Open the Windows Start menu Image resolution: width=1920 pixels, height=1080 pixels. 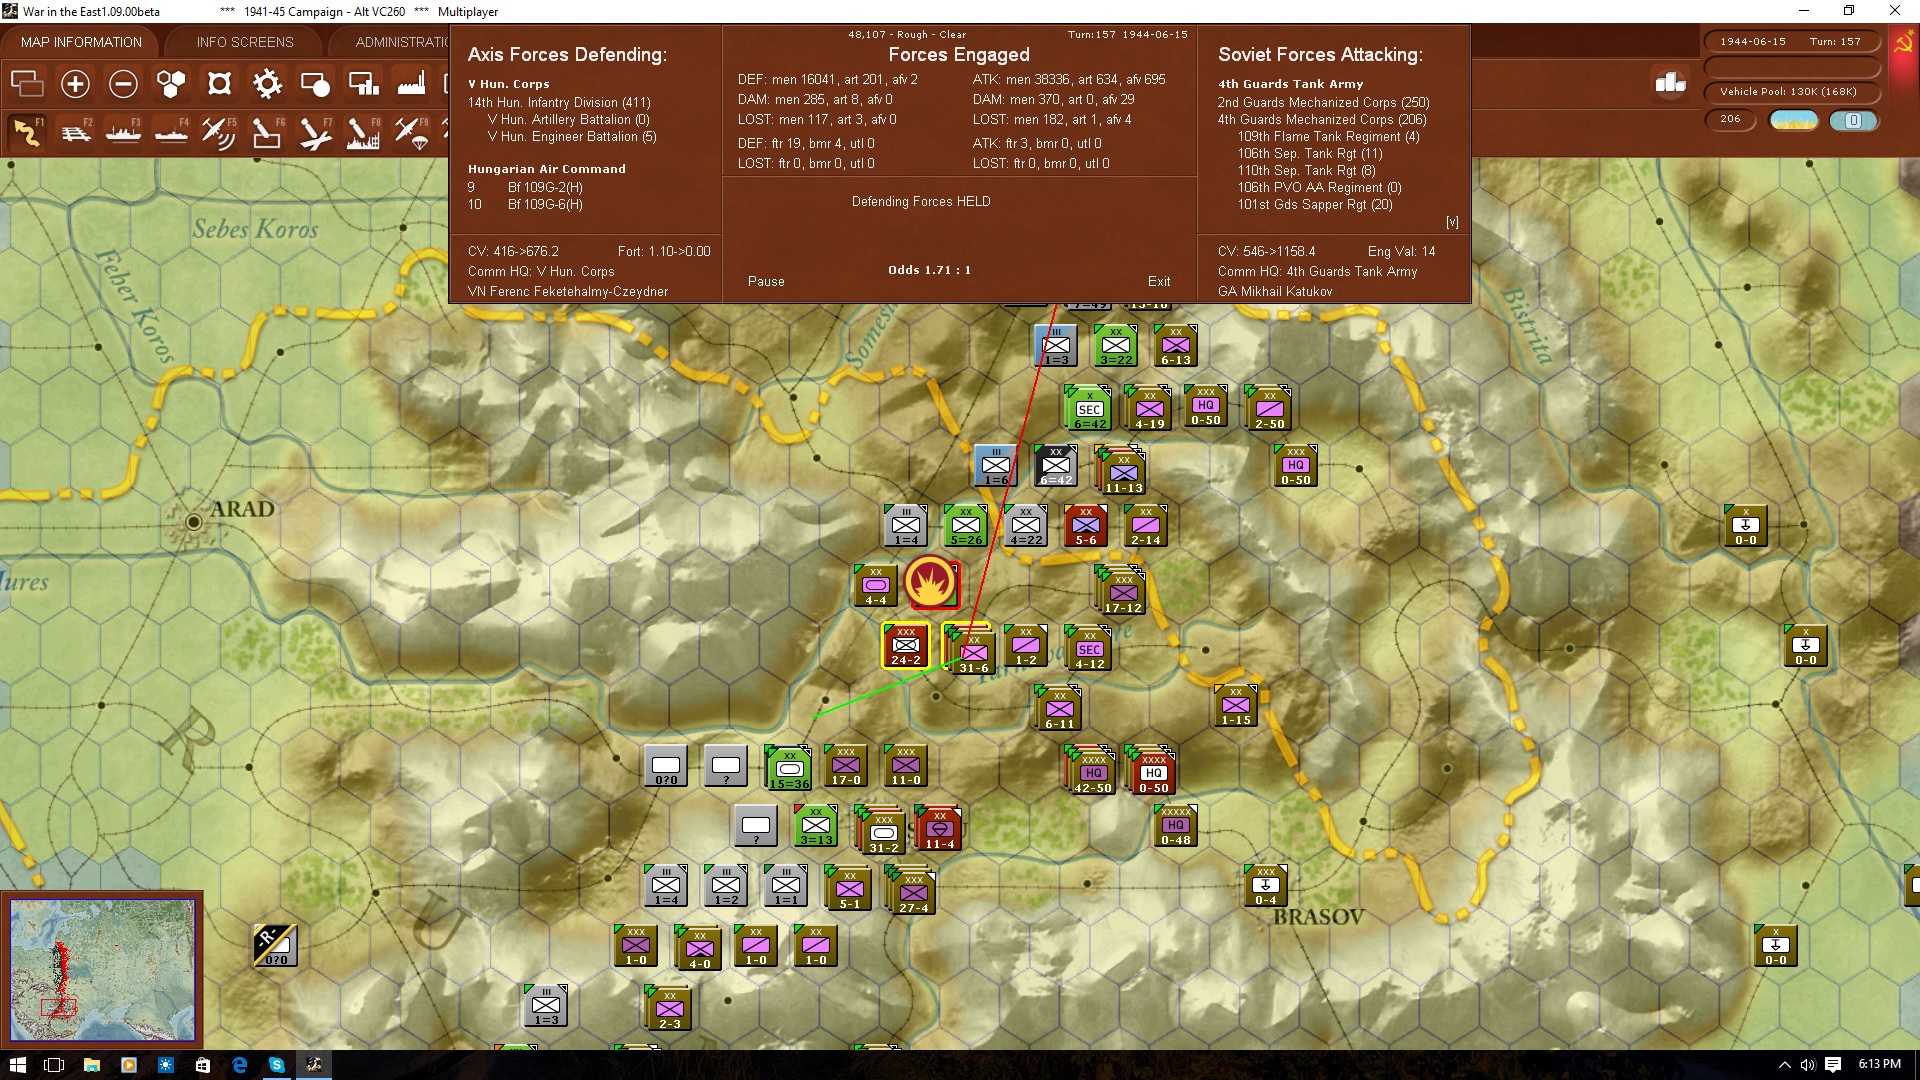click(17, 1065)
